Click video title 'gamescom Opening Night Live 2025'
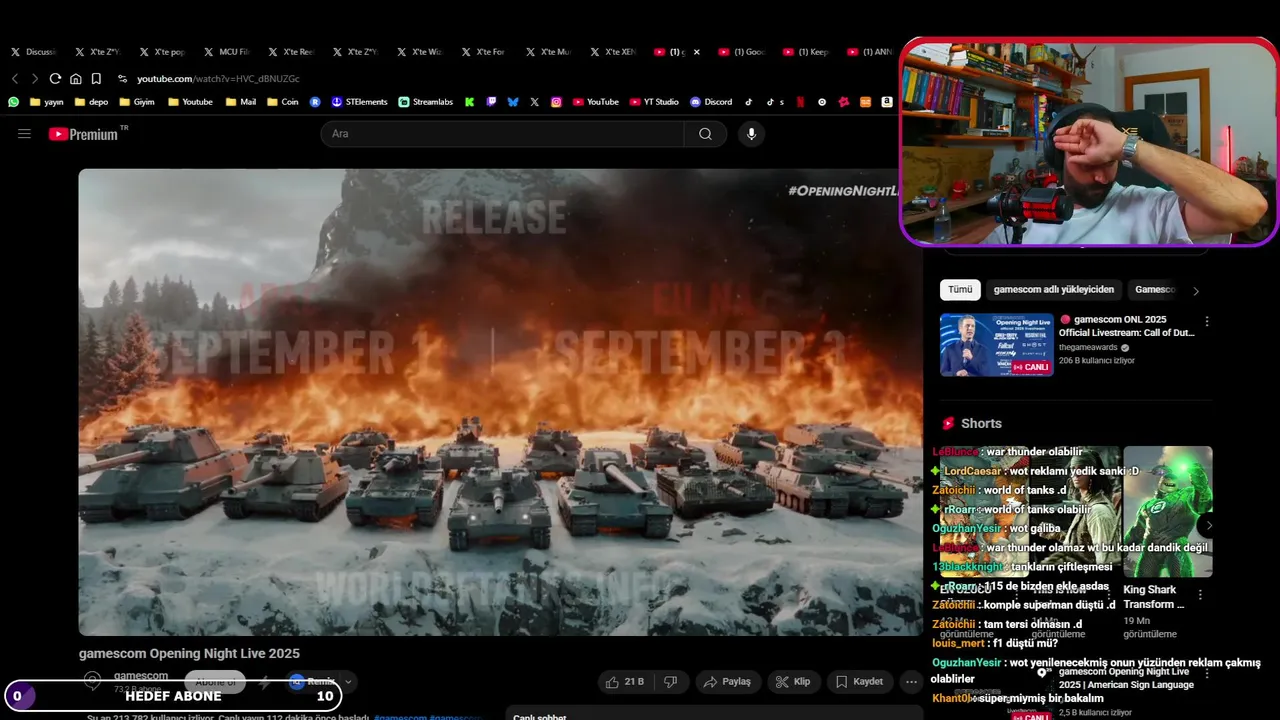Screen dimensions: 1280x720 [189, 654]
